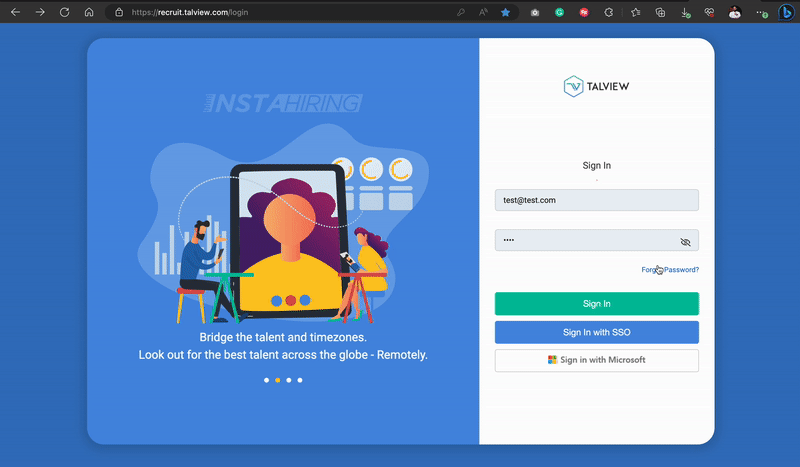Open Browser essentials heart icon
Viewport: 800px width, 467px height.
709,13
